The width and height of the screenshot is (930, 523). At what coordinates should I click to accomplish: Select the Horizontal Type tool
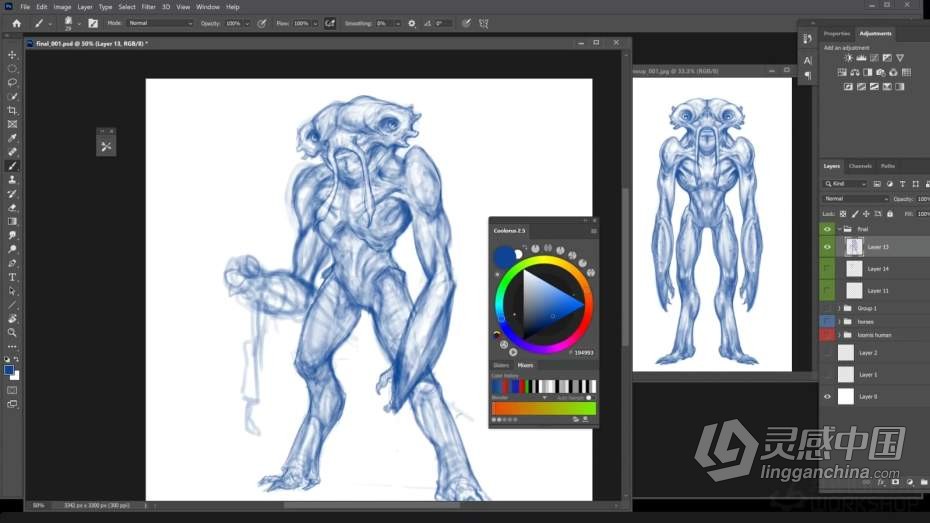(12, 277)
